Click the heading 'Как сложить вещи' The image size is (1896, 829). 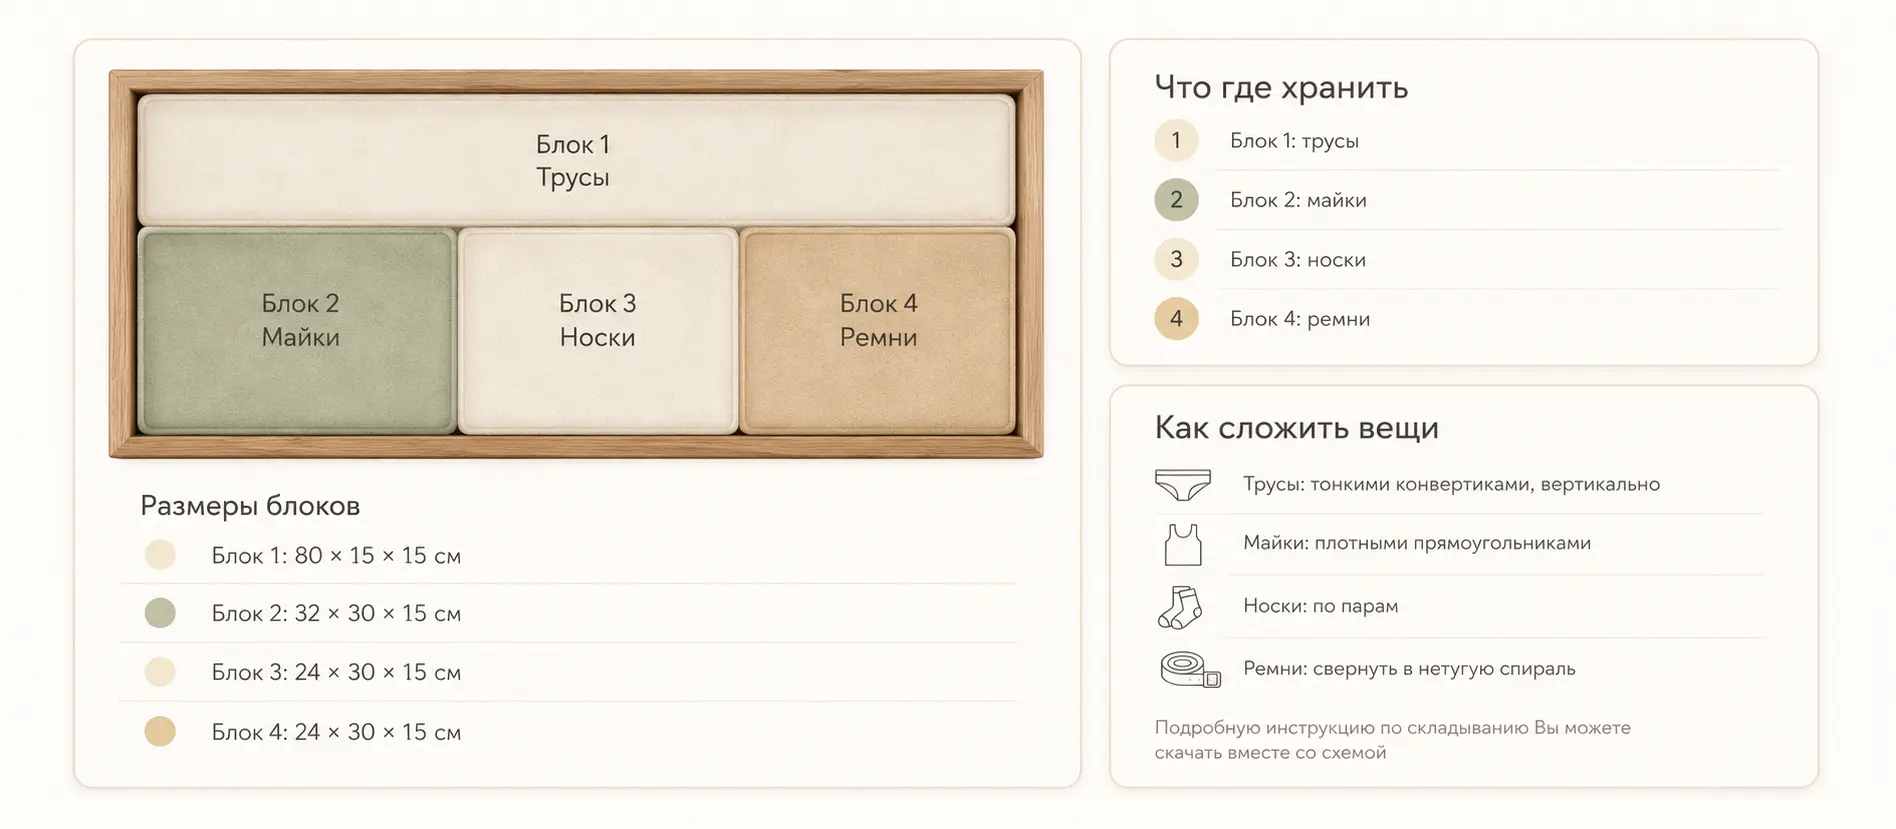coord(1296,428)
